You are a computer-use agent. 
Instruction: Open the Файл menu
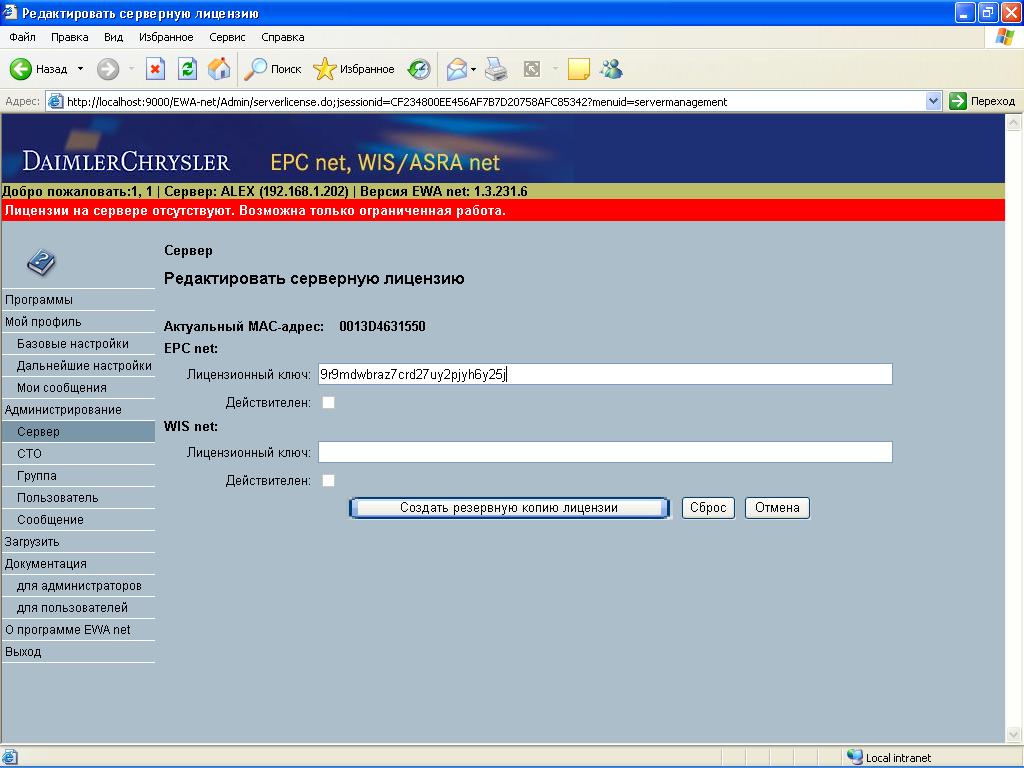(22, 37)
